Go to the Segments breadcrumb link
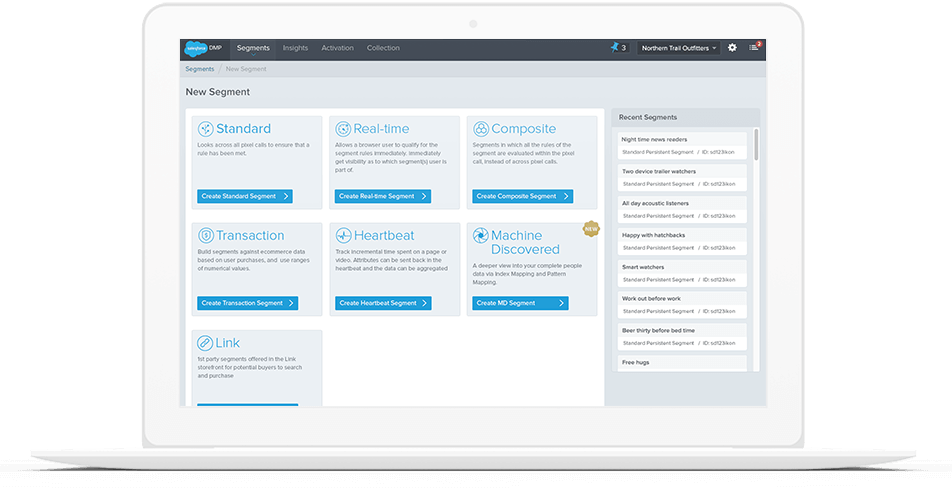This screenshot has height=490, width=952. [200, 69]
